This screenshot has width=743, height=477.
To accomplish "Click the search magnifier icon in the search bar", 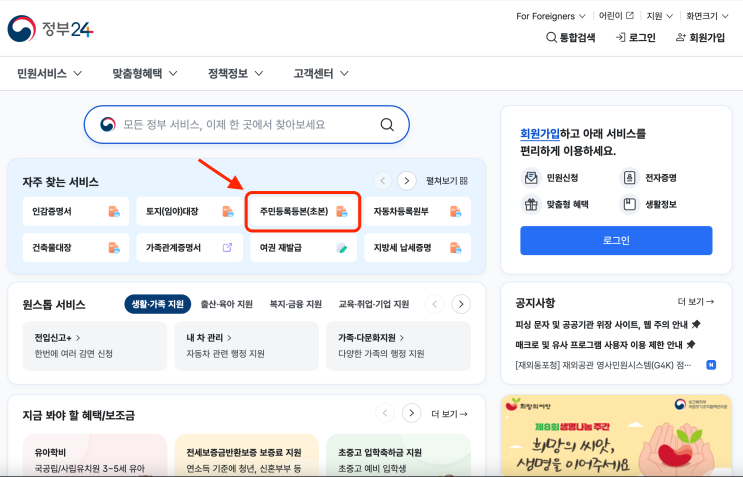I will click(x=387, y=125).
